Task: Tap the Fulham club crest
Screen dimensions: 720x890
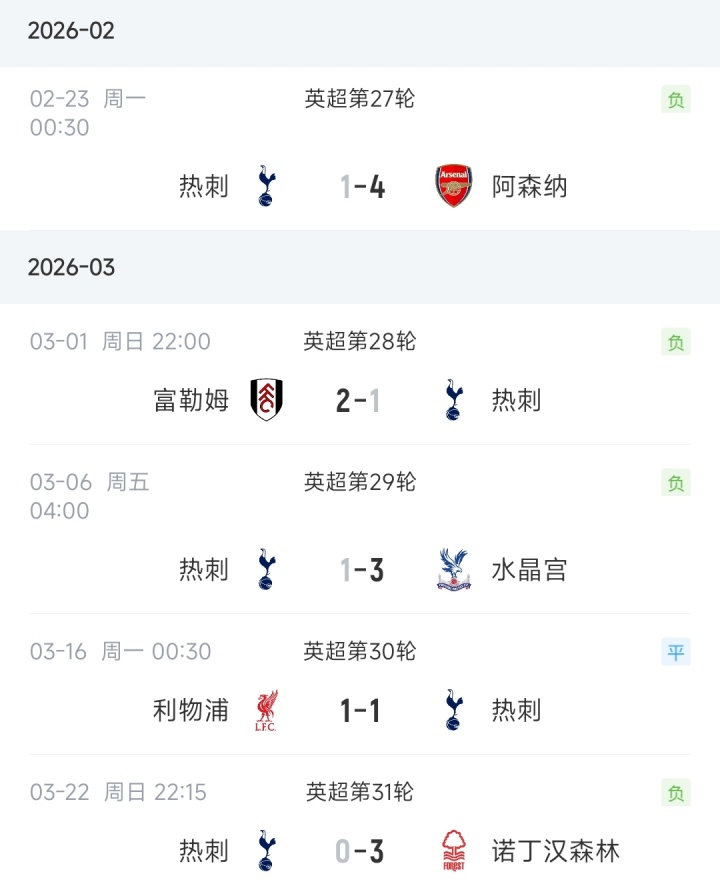Action: pyautogui.click(x=266, y=400)
